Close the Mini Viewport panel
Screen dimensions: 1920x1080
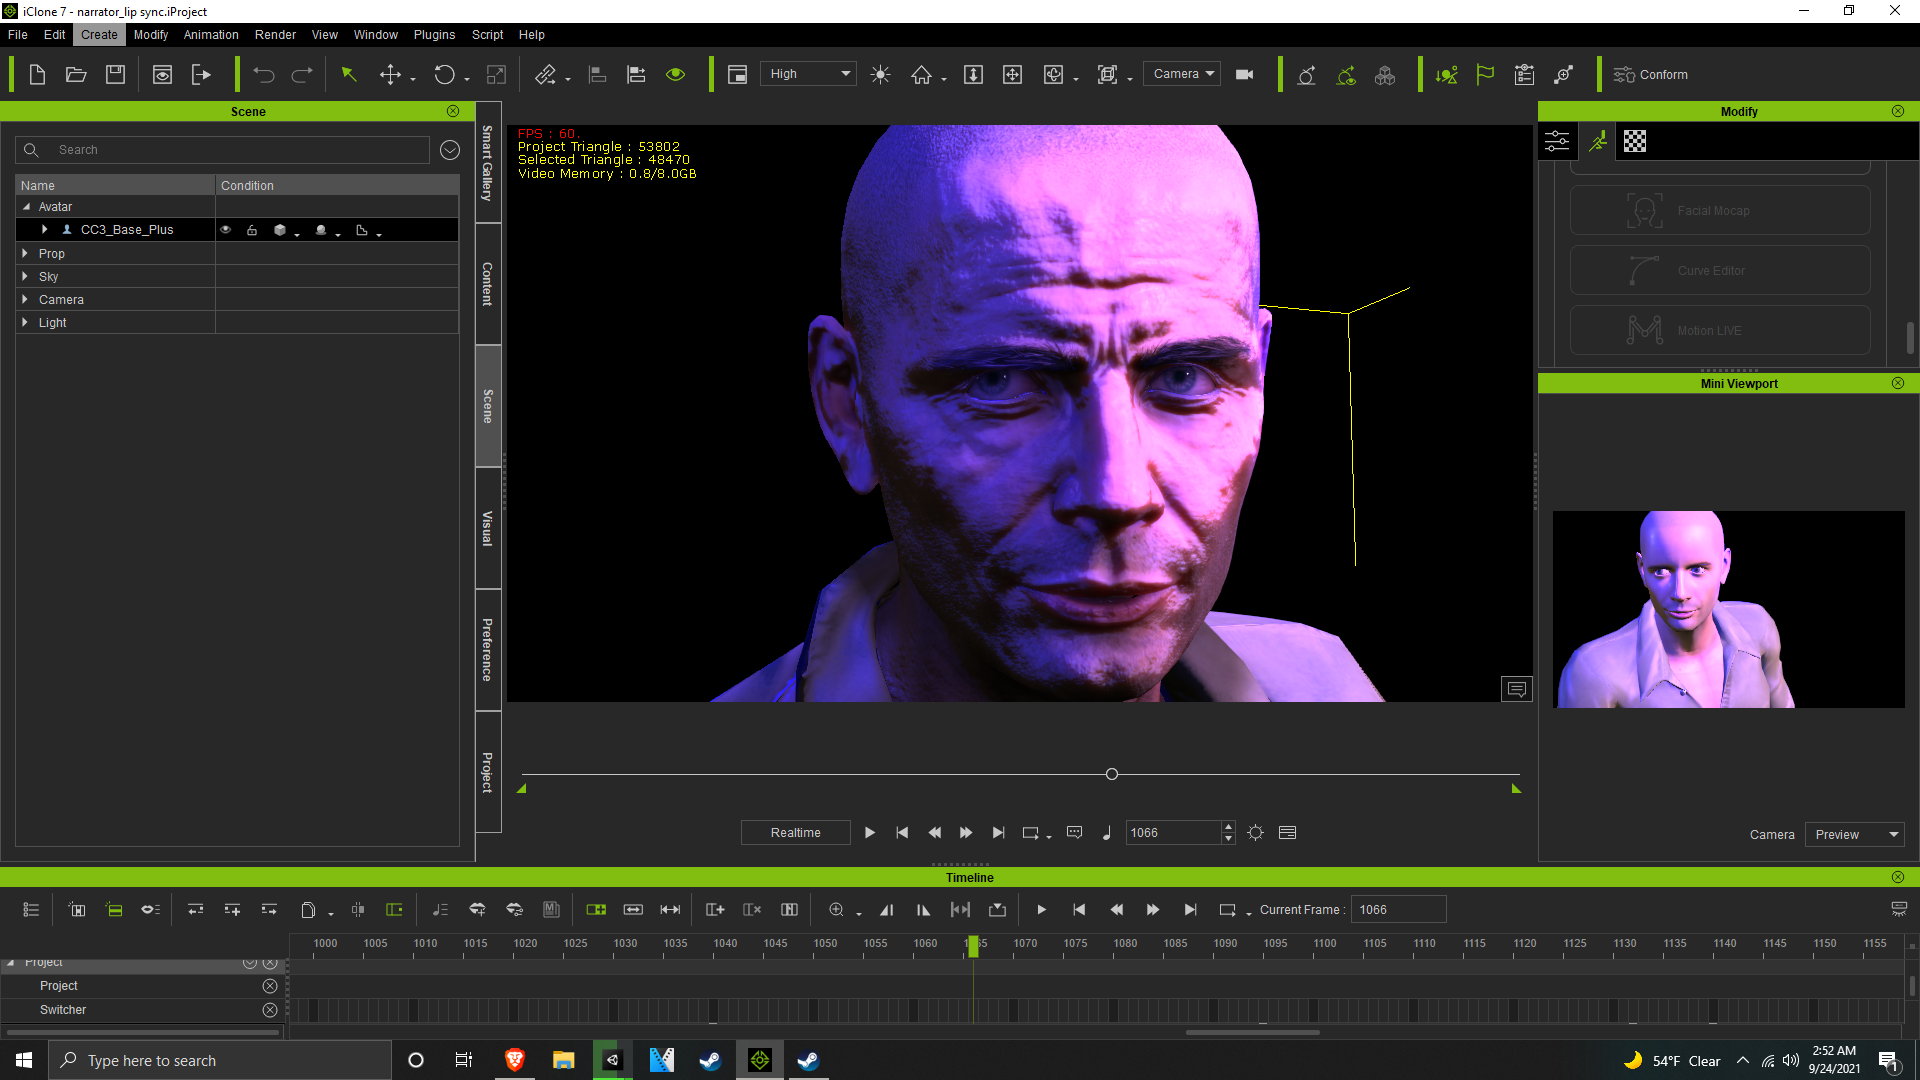[1898, 384]
